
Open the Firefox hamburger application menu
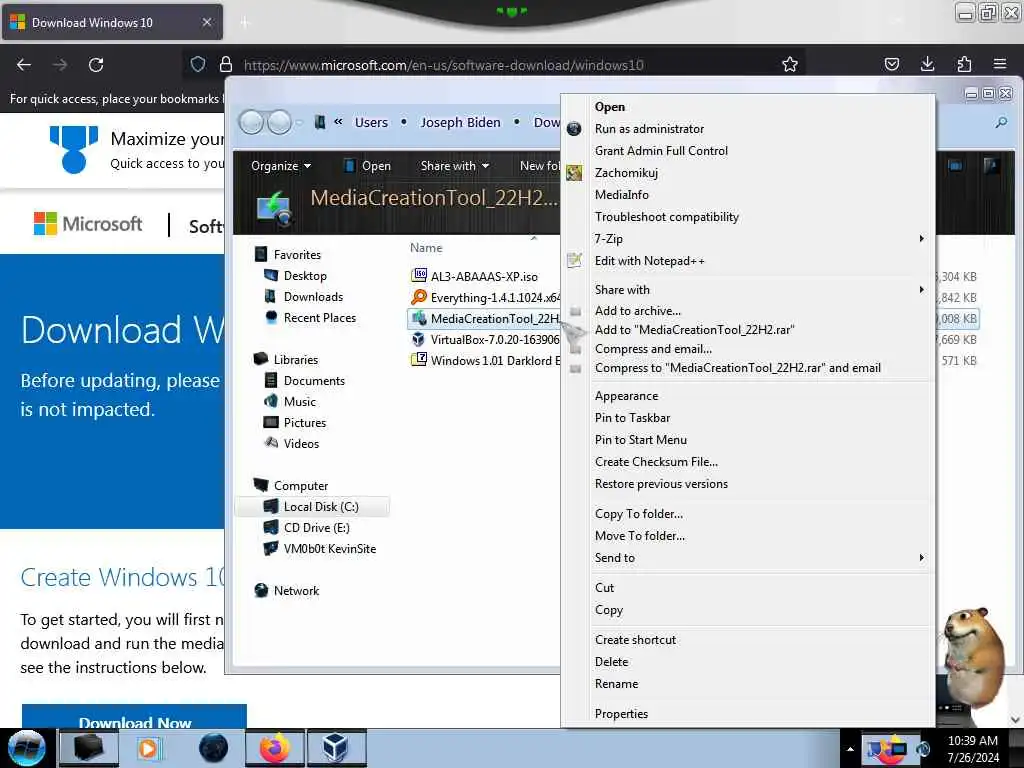click(1000, 64)
